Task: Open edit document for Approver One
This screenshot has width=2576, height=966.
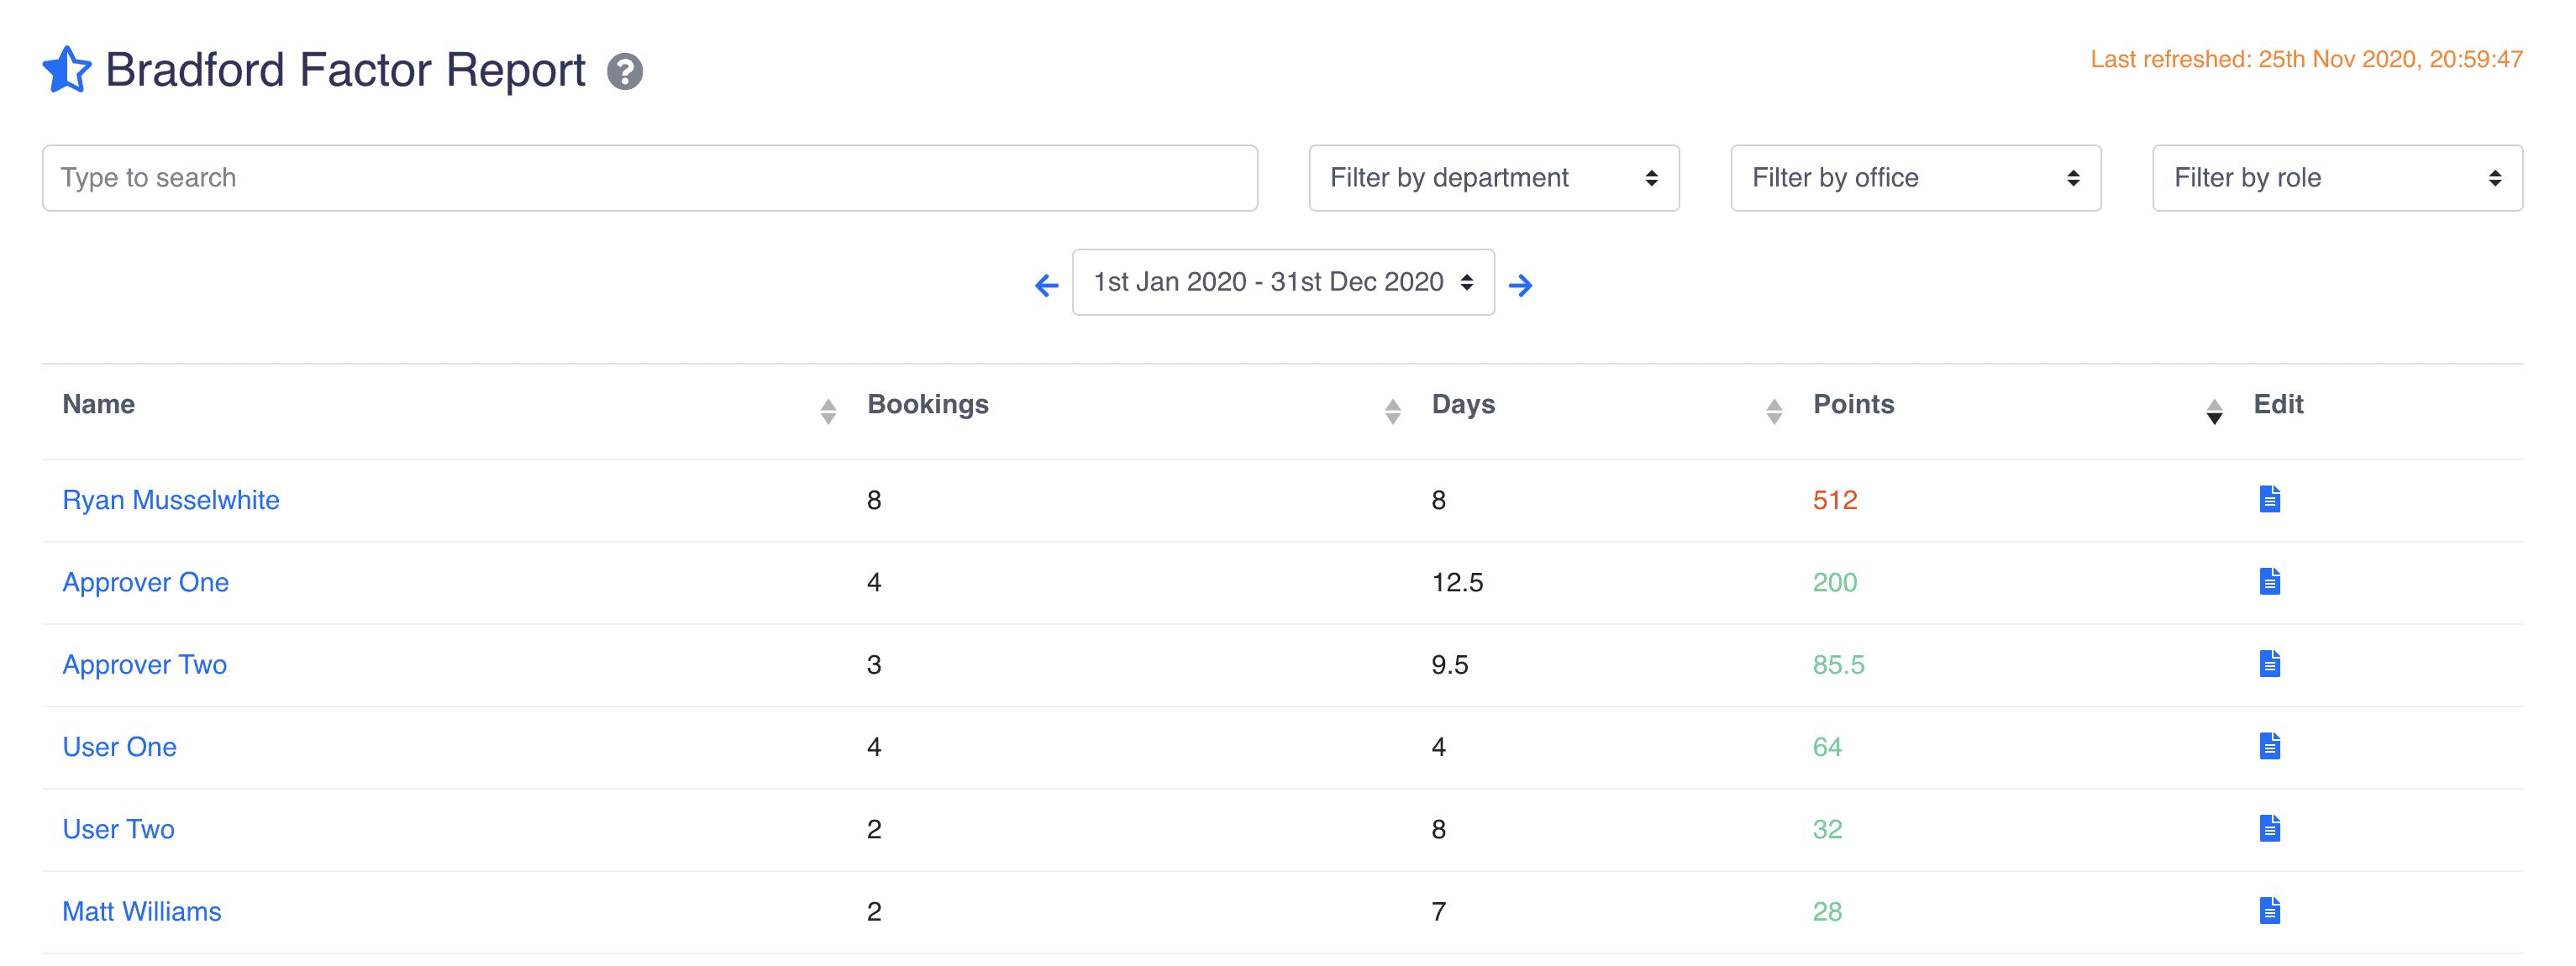Action: pos(2269,581)
